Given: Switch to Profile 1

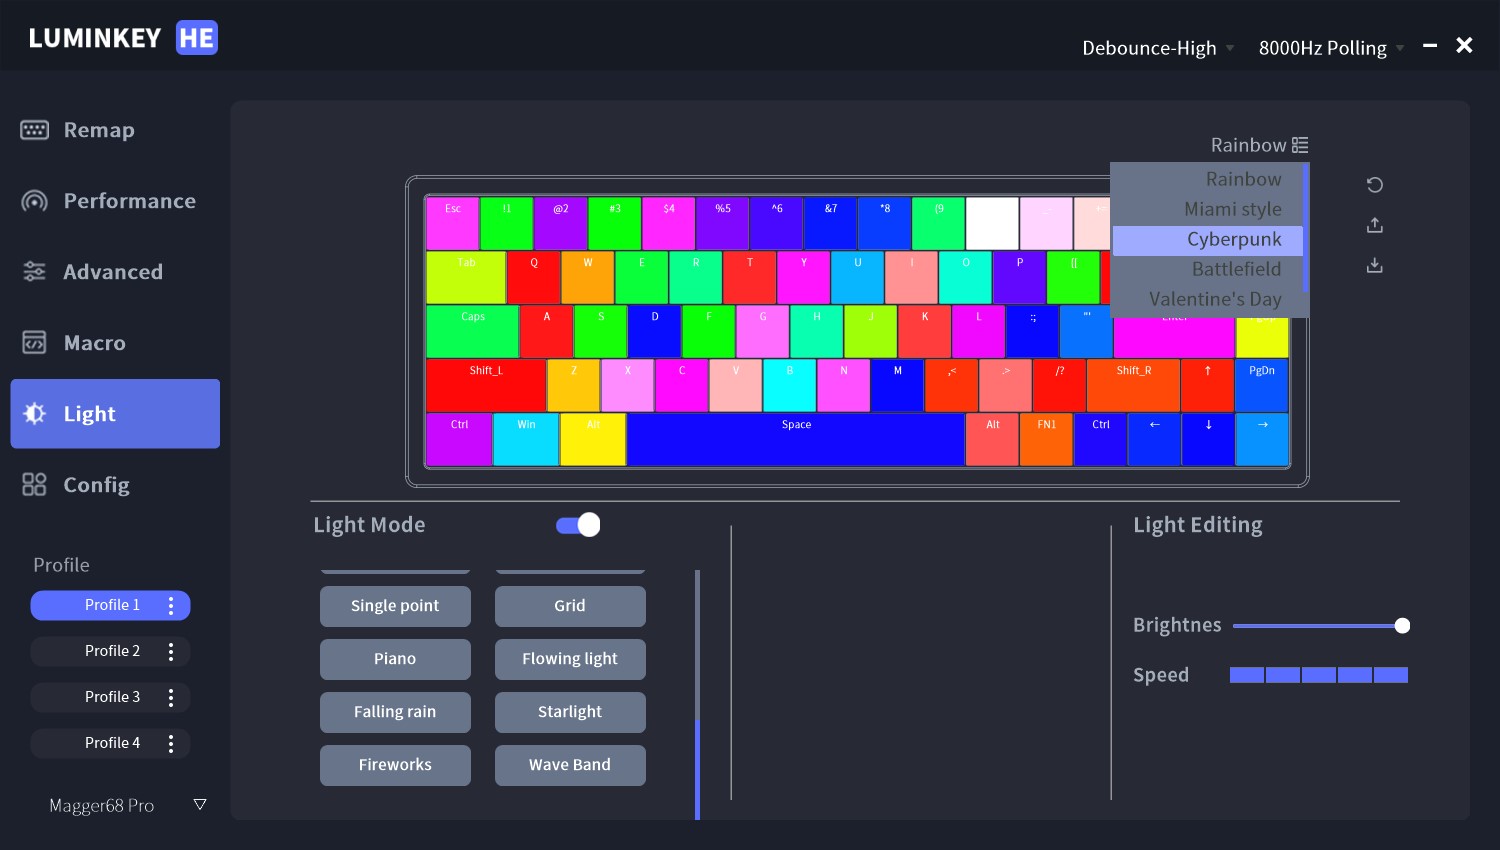Looking at the screenshot, I should (x=110, y=605).
